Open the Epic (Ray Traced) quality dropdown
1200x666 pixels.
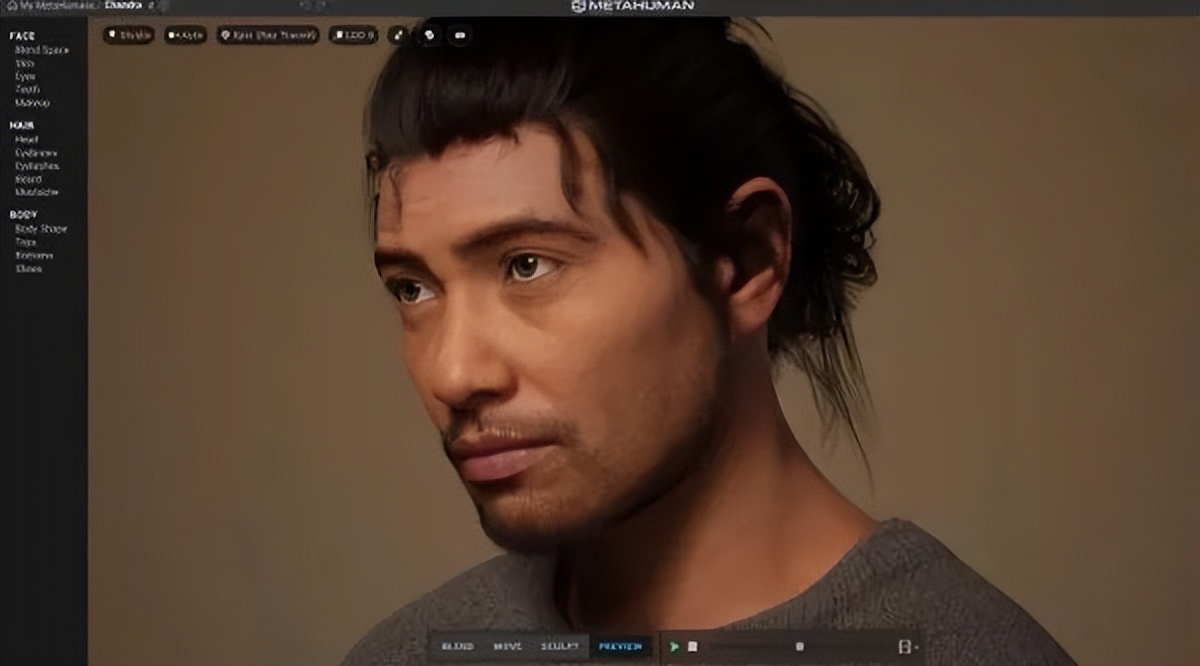tap(268, 35)
